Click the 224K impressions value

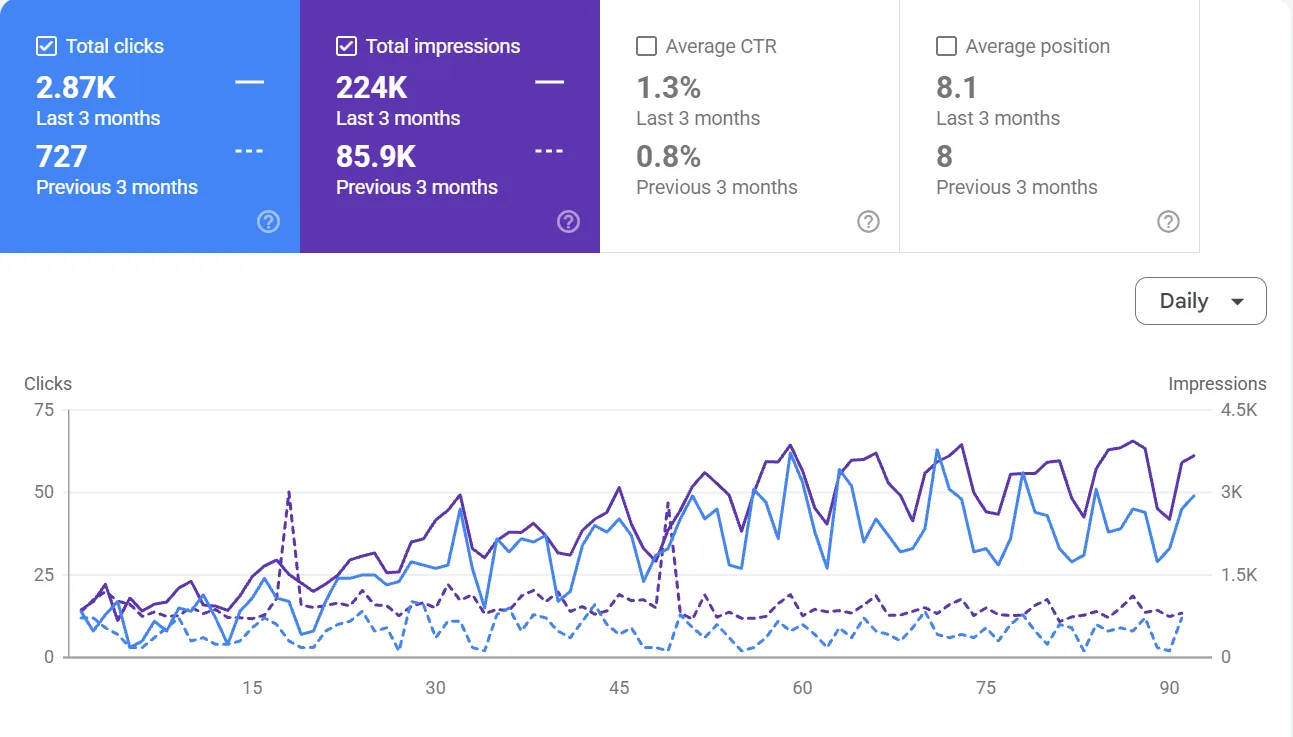tap(372, 88)
